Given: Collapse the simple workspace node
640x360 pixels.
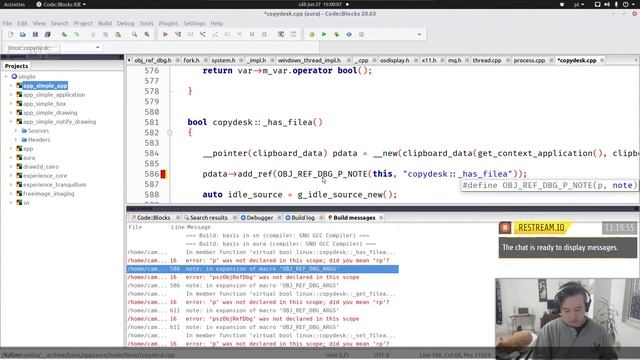Looking at the screenshot, I should (6, 77).
